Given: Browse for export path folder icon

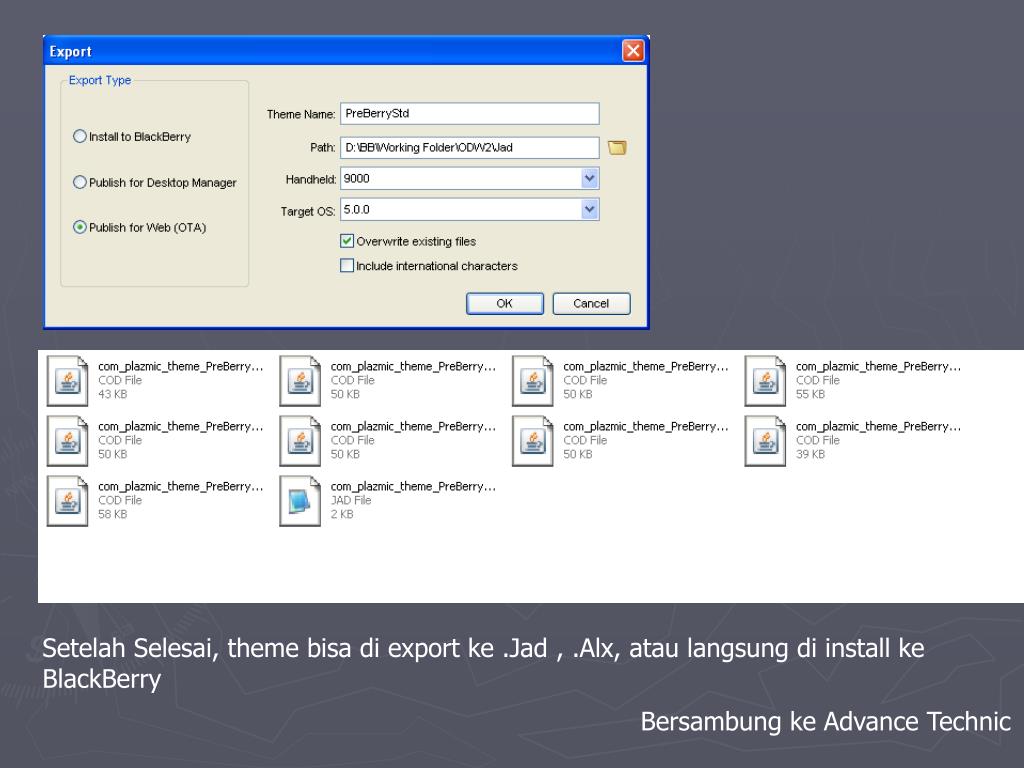Looking at the screenshot, I should tap(617, 148).
